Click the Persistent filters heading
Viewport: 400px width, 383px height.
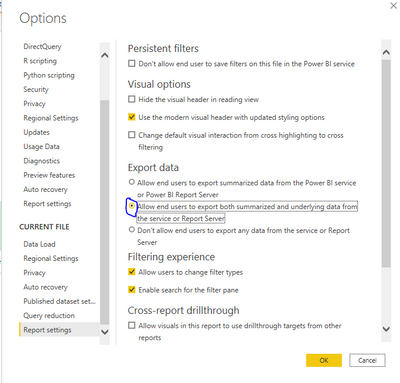(x=163, y=49)
